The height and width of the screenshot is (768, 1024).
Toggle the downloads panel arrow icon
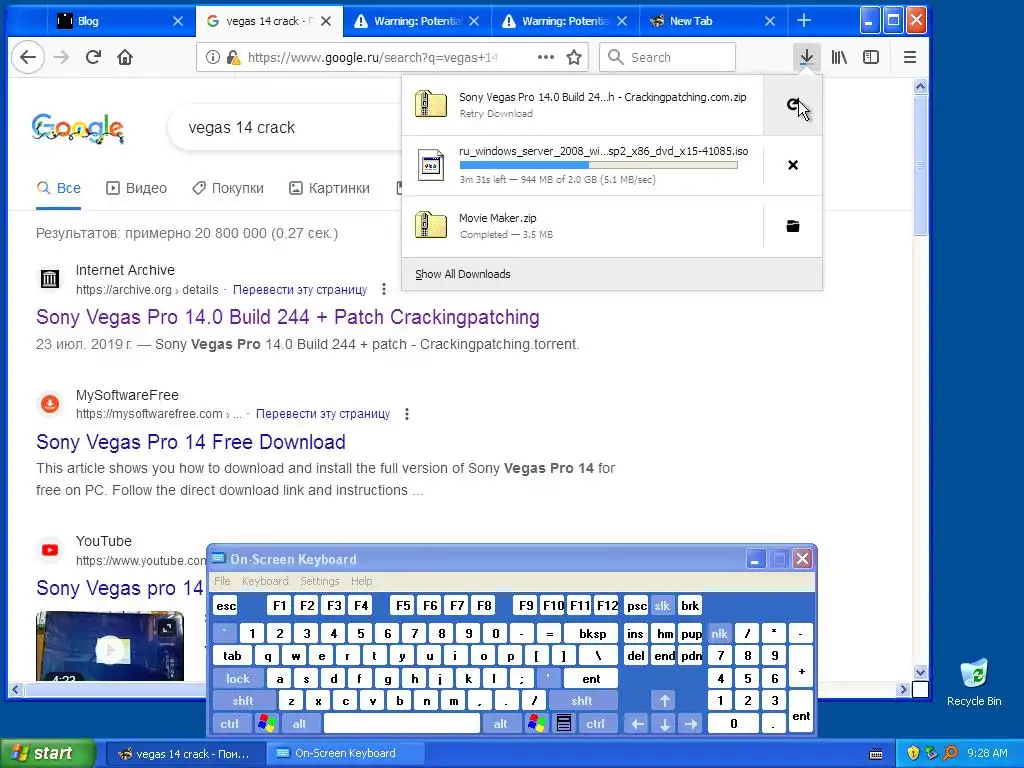(x=807, y=57)
